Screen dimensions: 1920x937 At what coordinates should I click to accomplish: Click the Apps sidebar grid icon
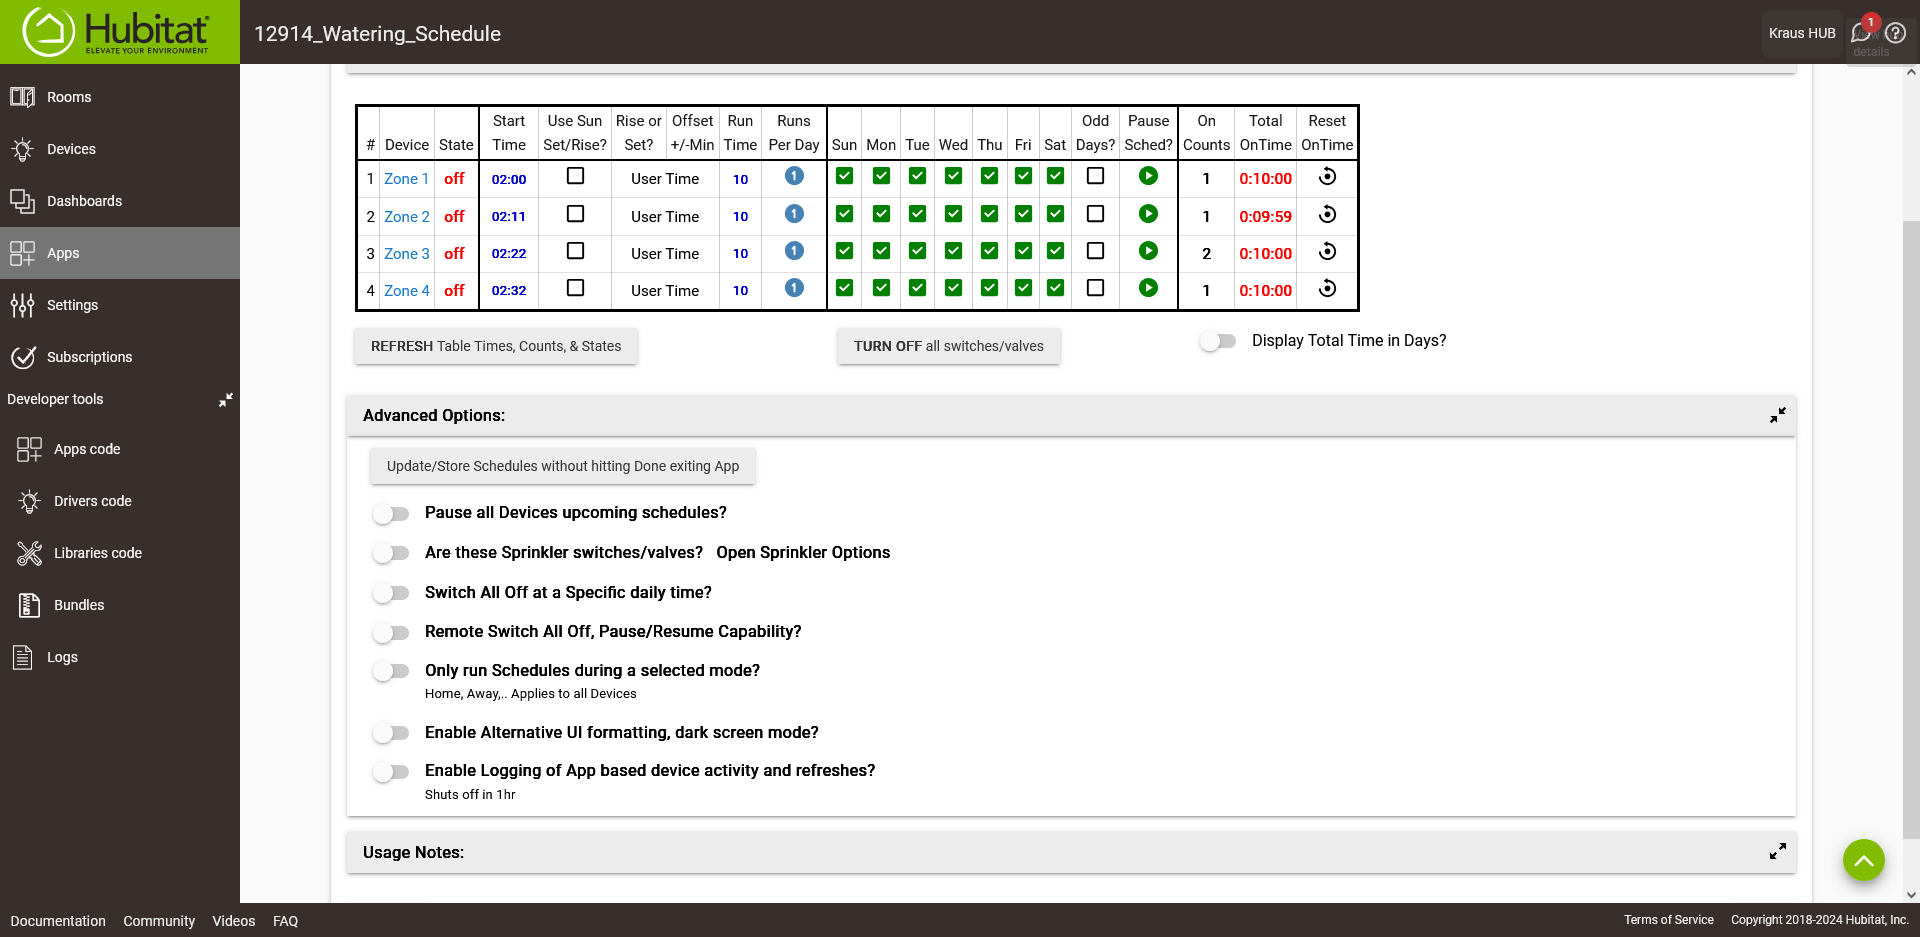point(22,253)
